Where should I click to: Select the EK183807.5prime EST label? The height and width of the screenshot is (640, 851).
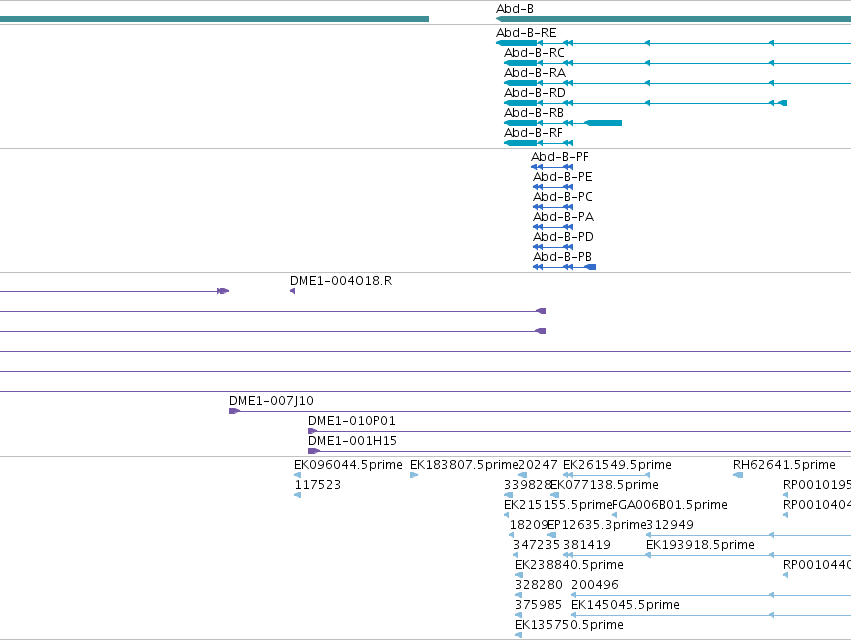pos(464,465)
